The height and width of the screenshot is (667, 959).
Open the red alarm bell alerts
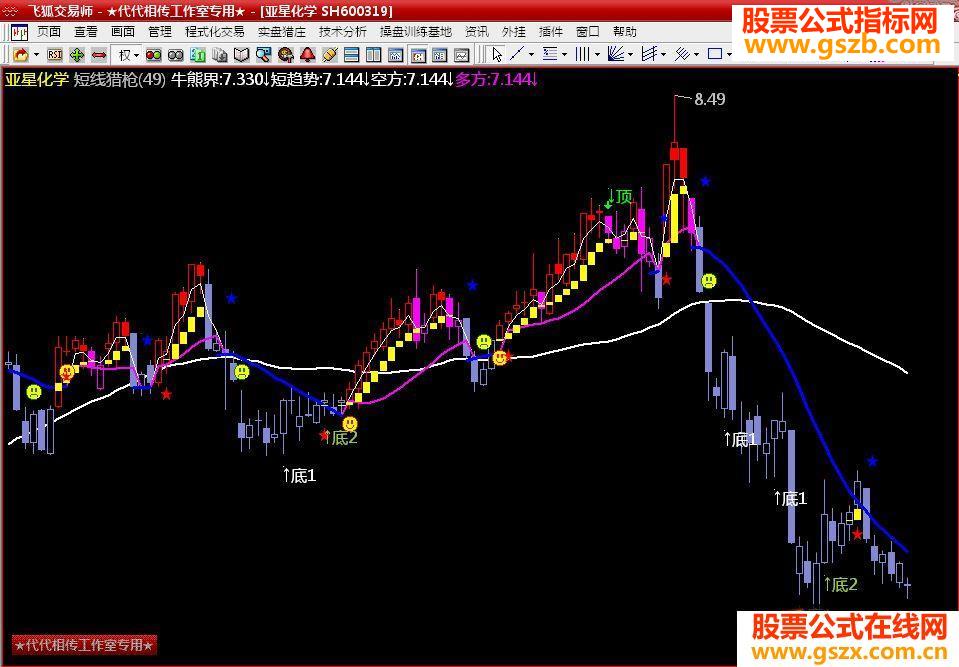coord(308,55)
